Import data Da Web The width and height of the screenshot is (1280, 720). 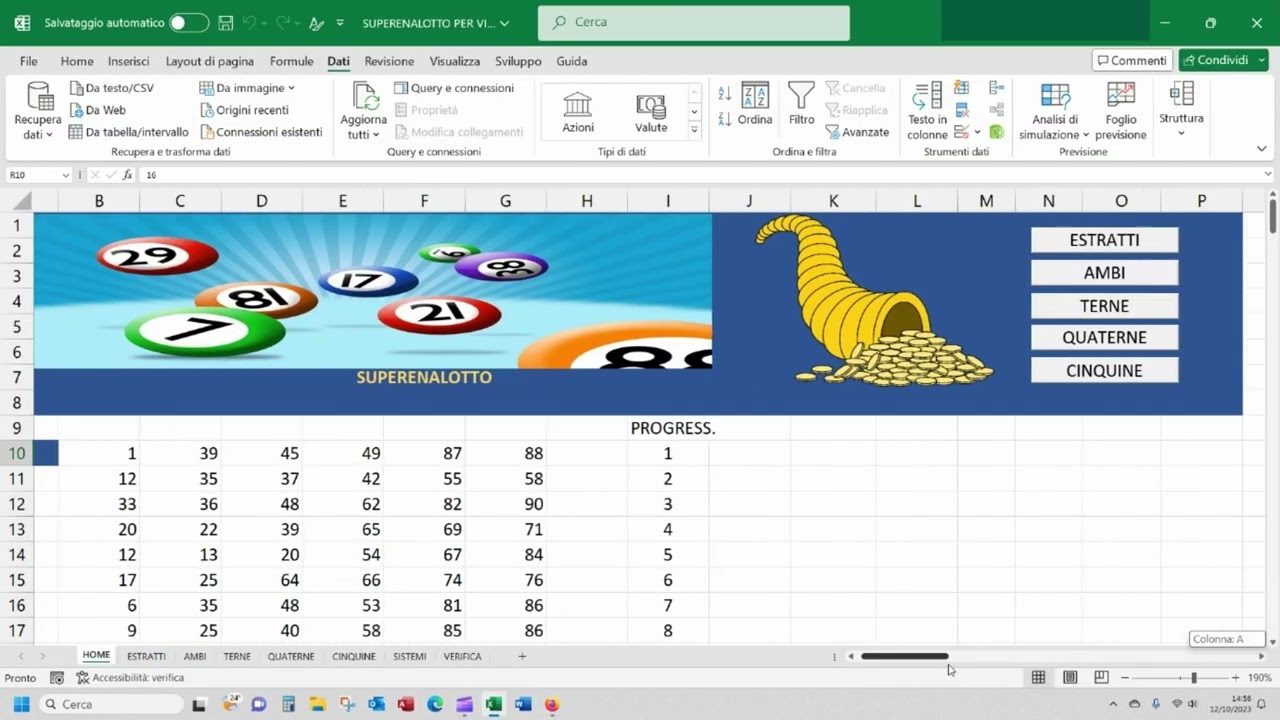click(x=97, y=110)
